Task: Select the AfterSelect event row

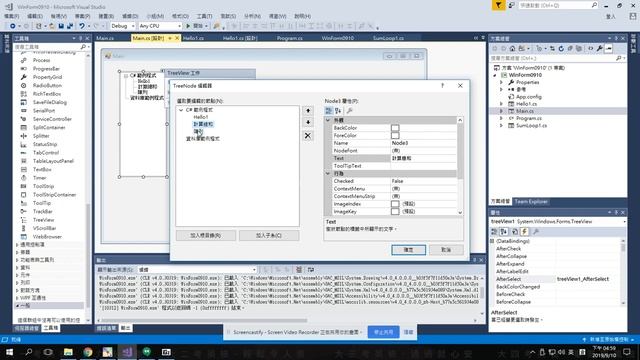Action: coord(555,279)
